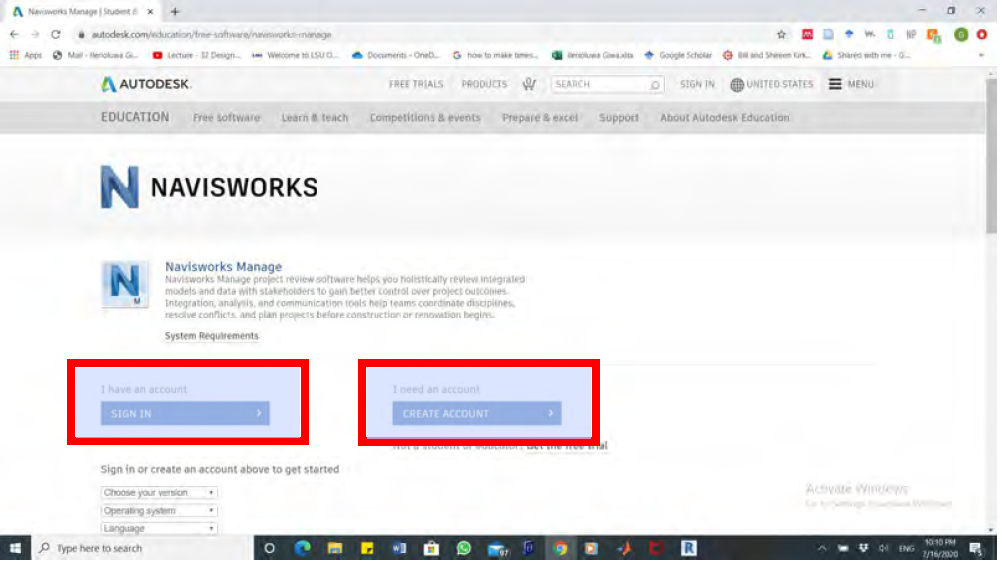
Task: Open the Operating system dropdown
Action: [159, 511]
